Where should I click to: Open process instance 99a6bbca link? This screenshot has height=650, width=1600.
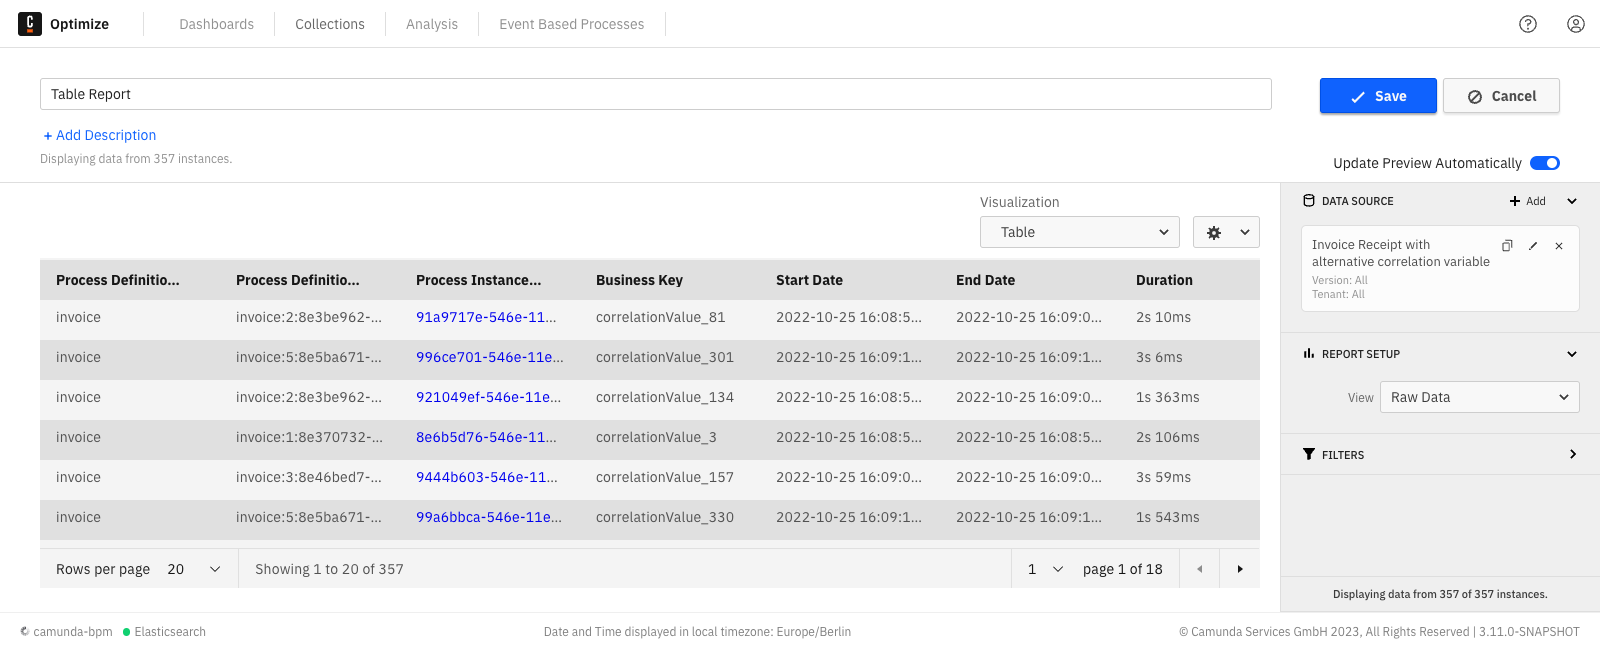click(x=489, y=517)
